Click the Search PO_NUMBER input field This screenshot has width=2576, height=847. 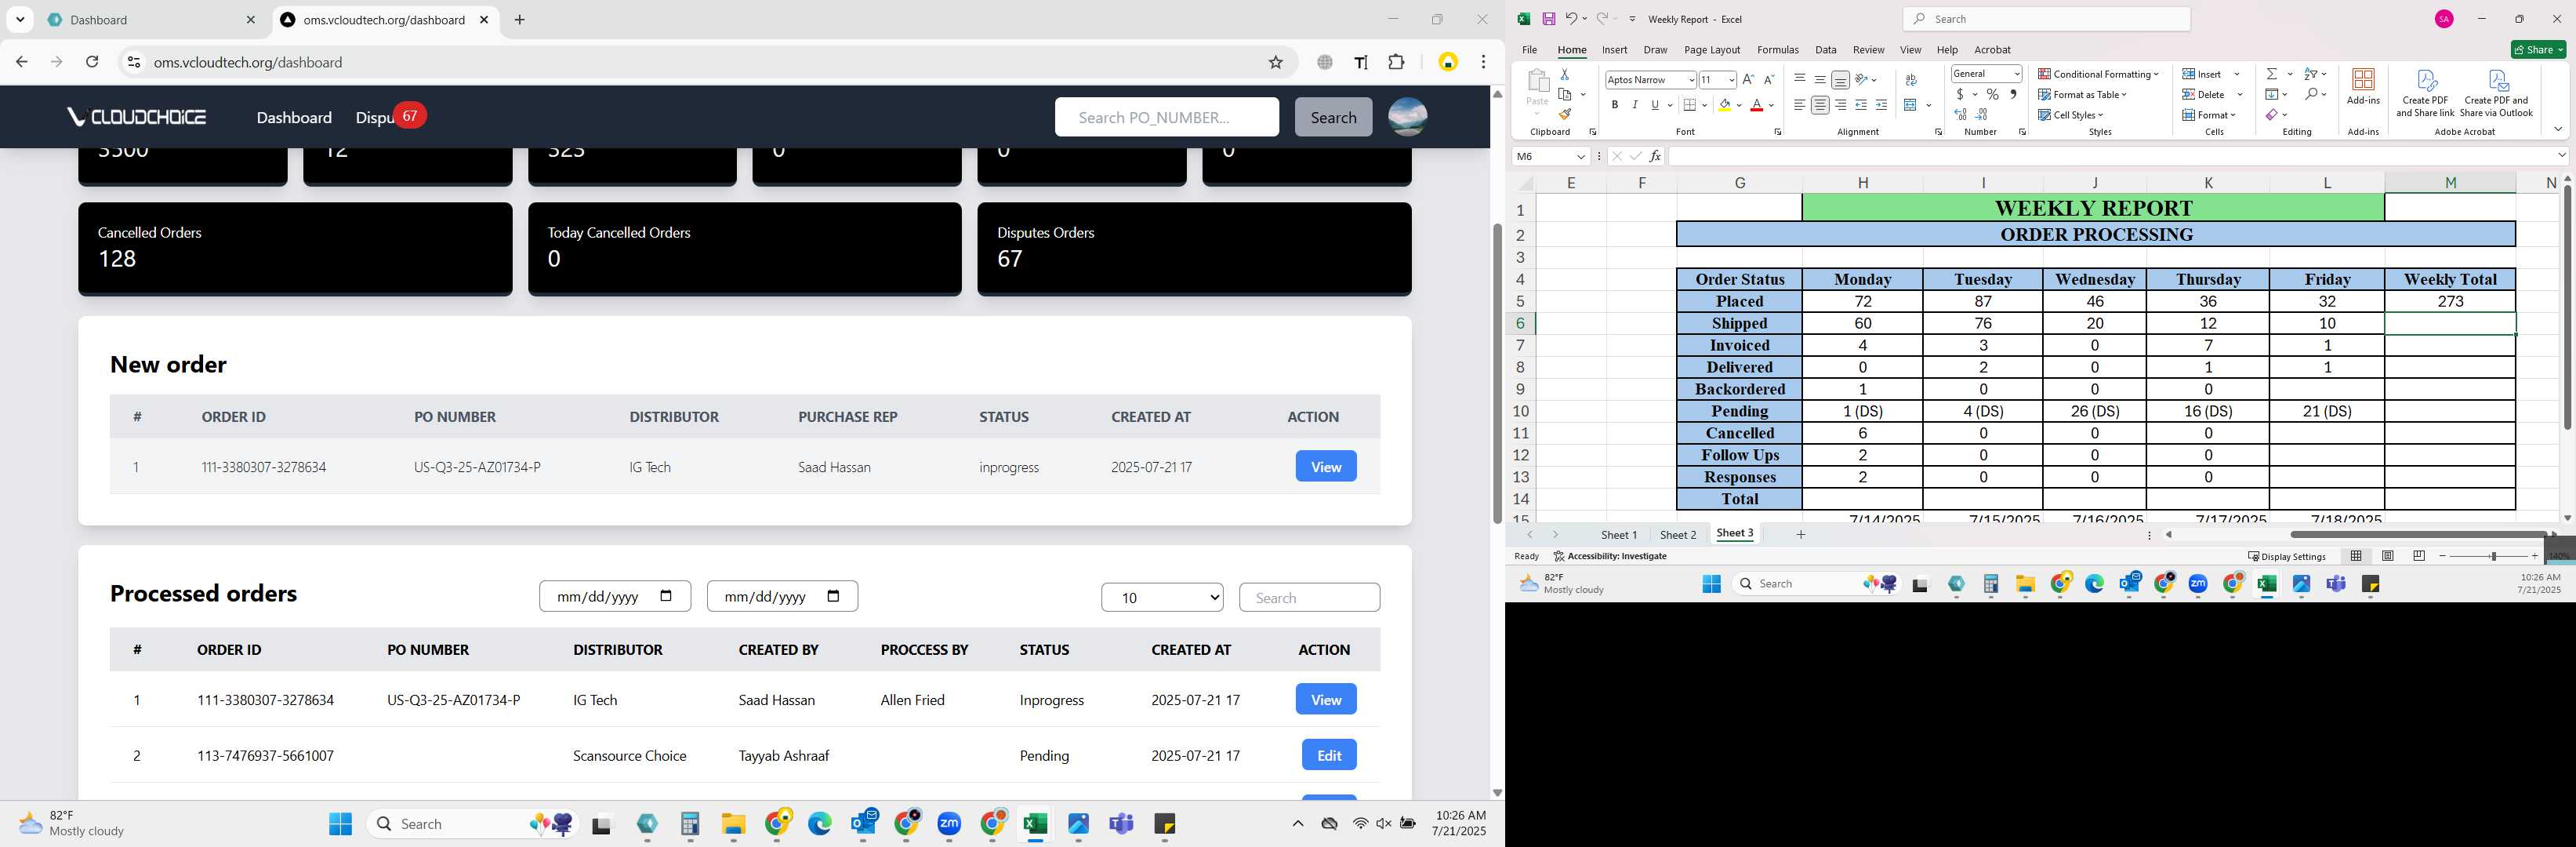point(1166,117)
